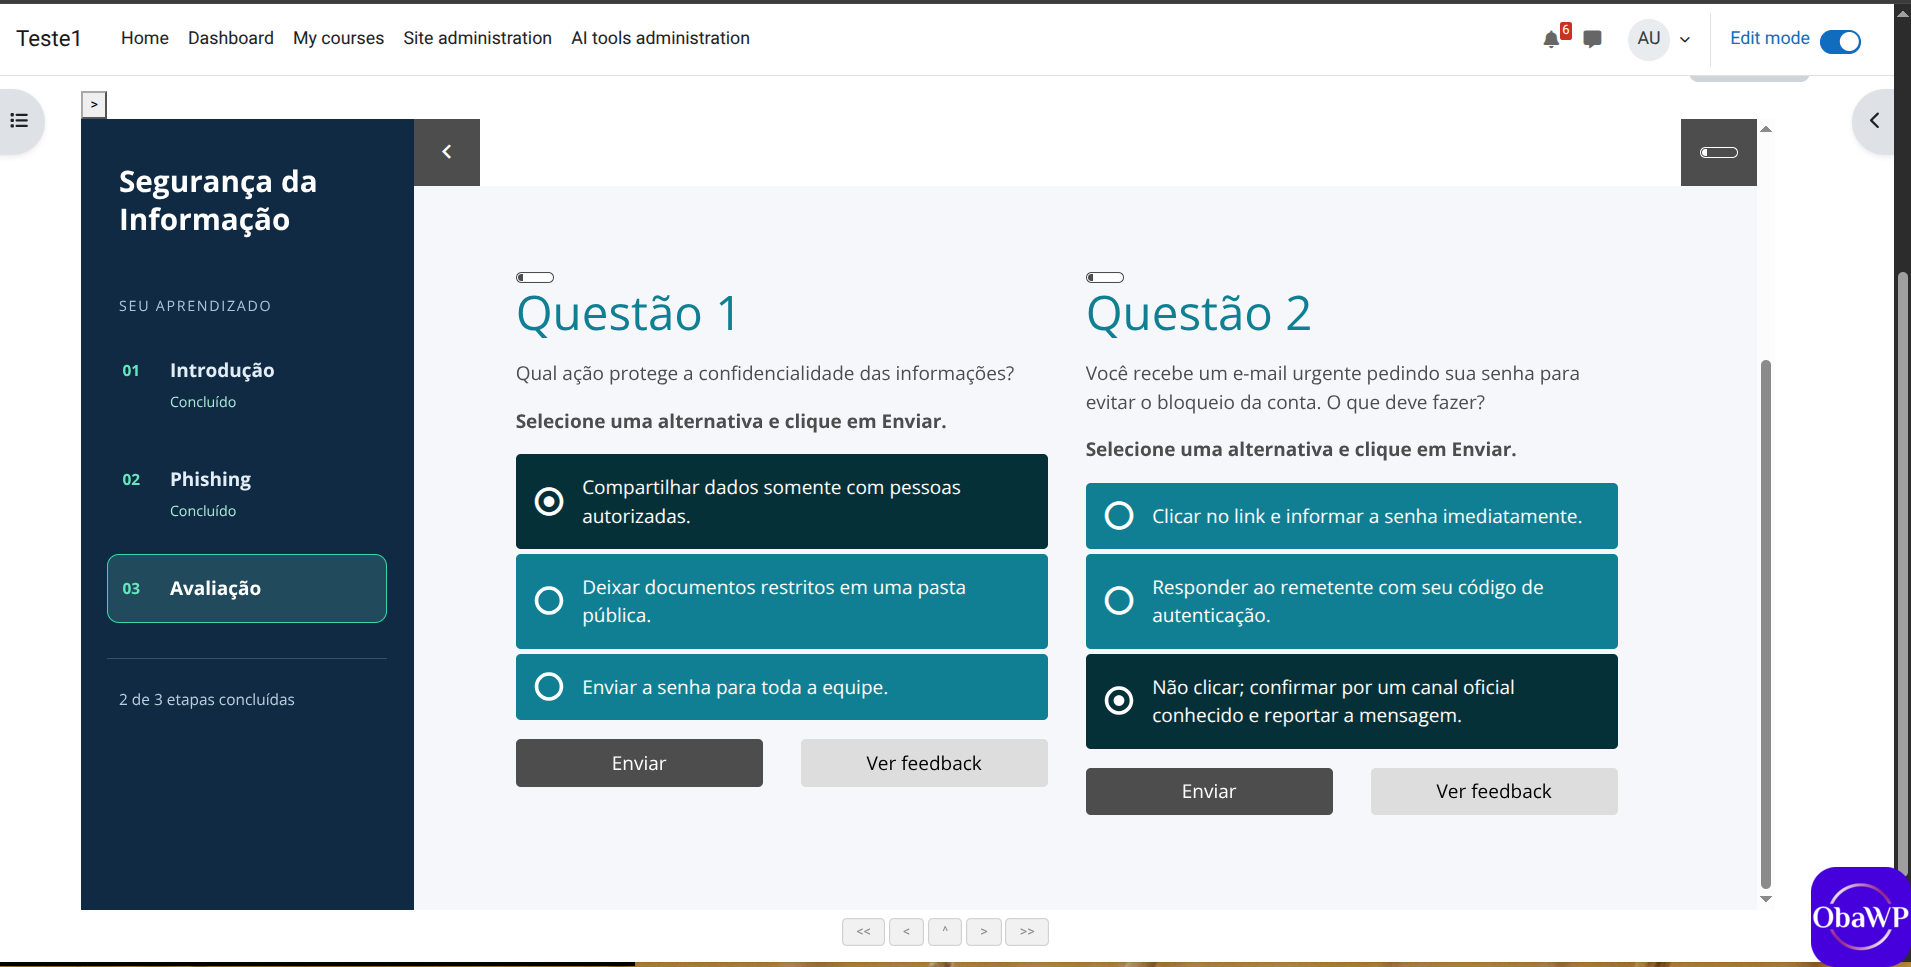Screen dimensions: 1911x967
Task: Select 'Responder ao remetente com seu código' option
Action: [x=1352, y=601]
